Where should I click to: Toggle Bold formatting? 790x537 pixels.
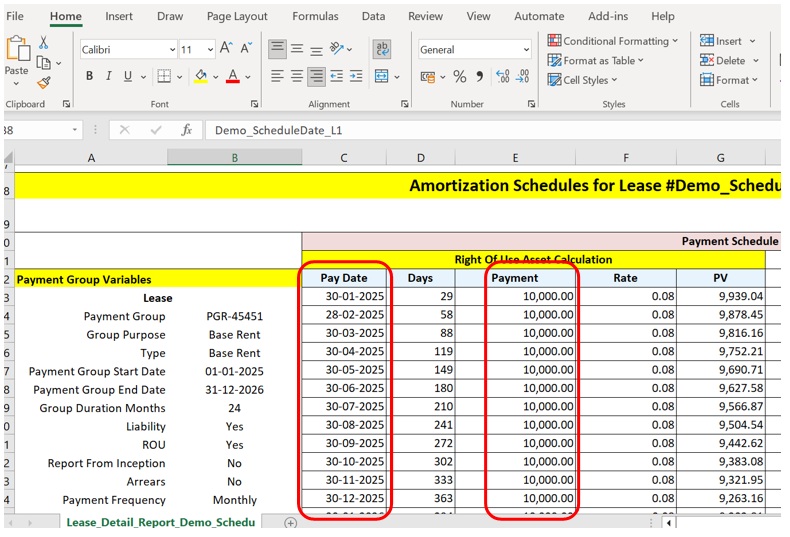89,77
